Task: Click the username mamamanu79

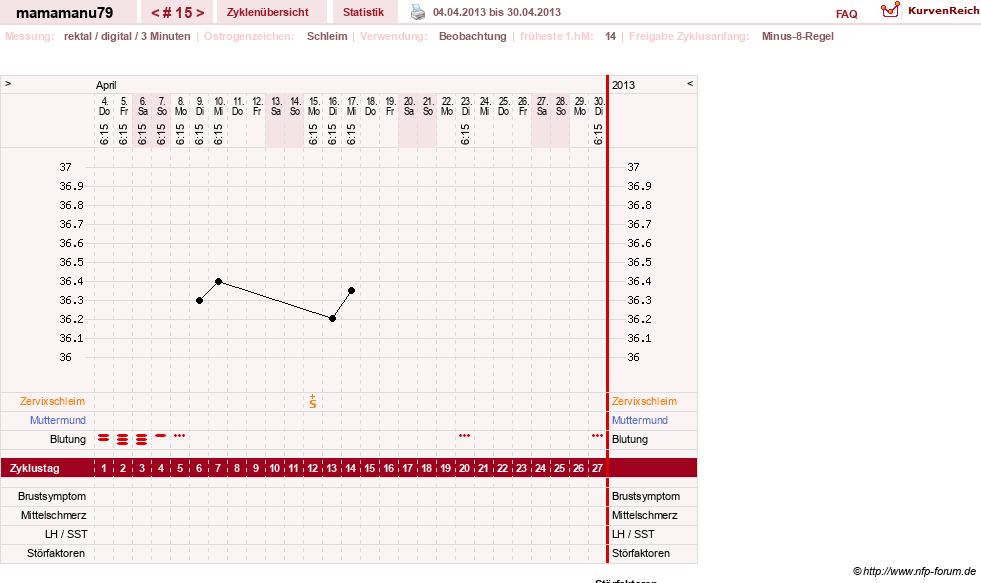Action: [x=64, y=13]
